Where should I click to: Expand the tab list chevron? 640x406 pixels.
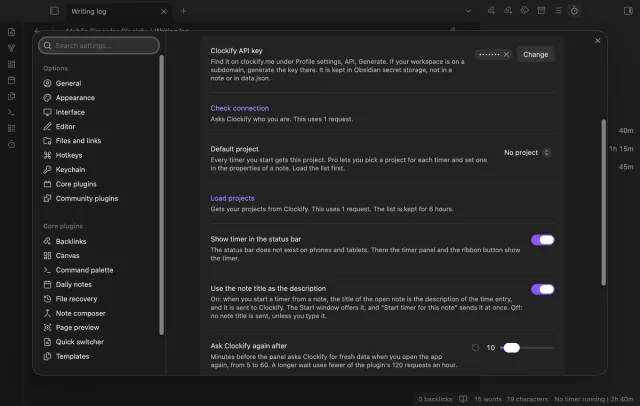click(468, 11)
